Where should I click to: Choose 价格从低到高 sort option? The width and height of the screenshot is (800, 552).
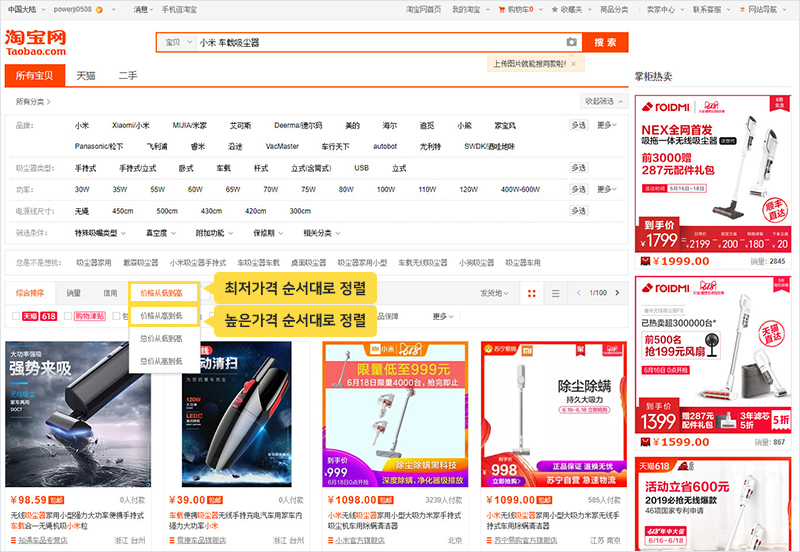(163, 293)
